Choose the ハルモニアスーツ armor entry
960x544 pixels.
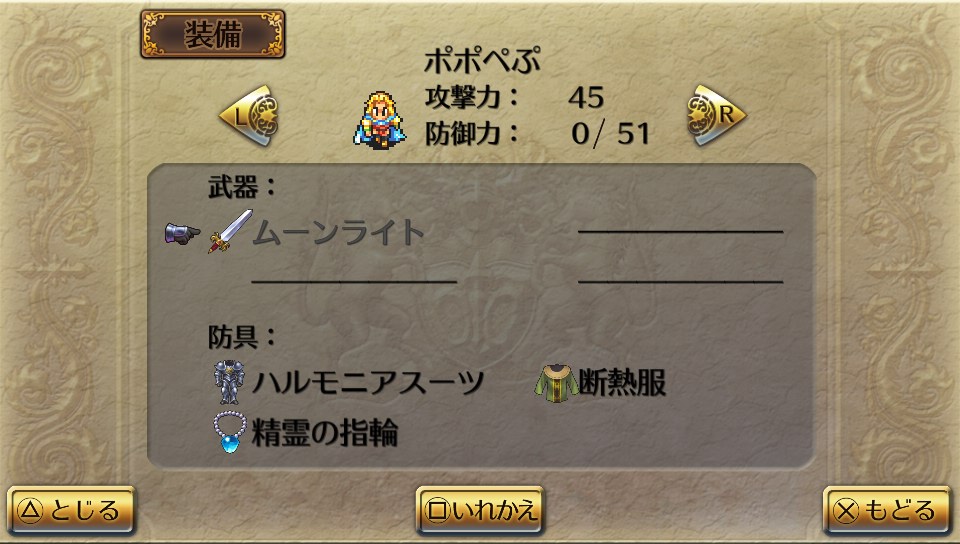348,382
